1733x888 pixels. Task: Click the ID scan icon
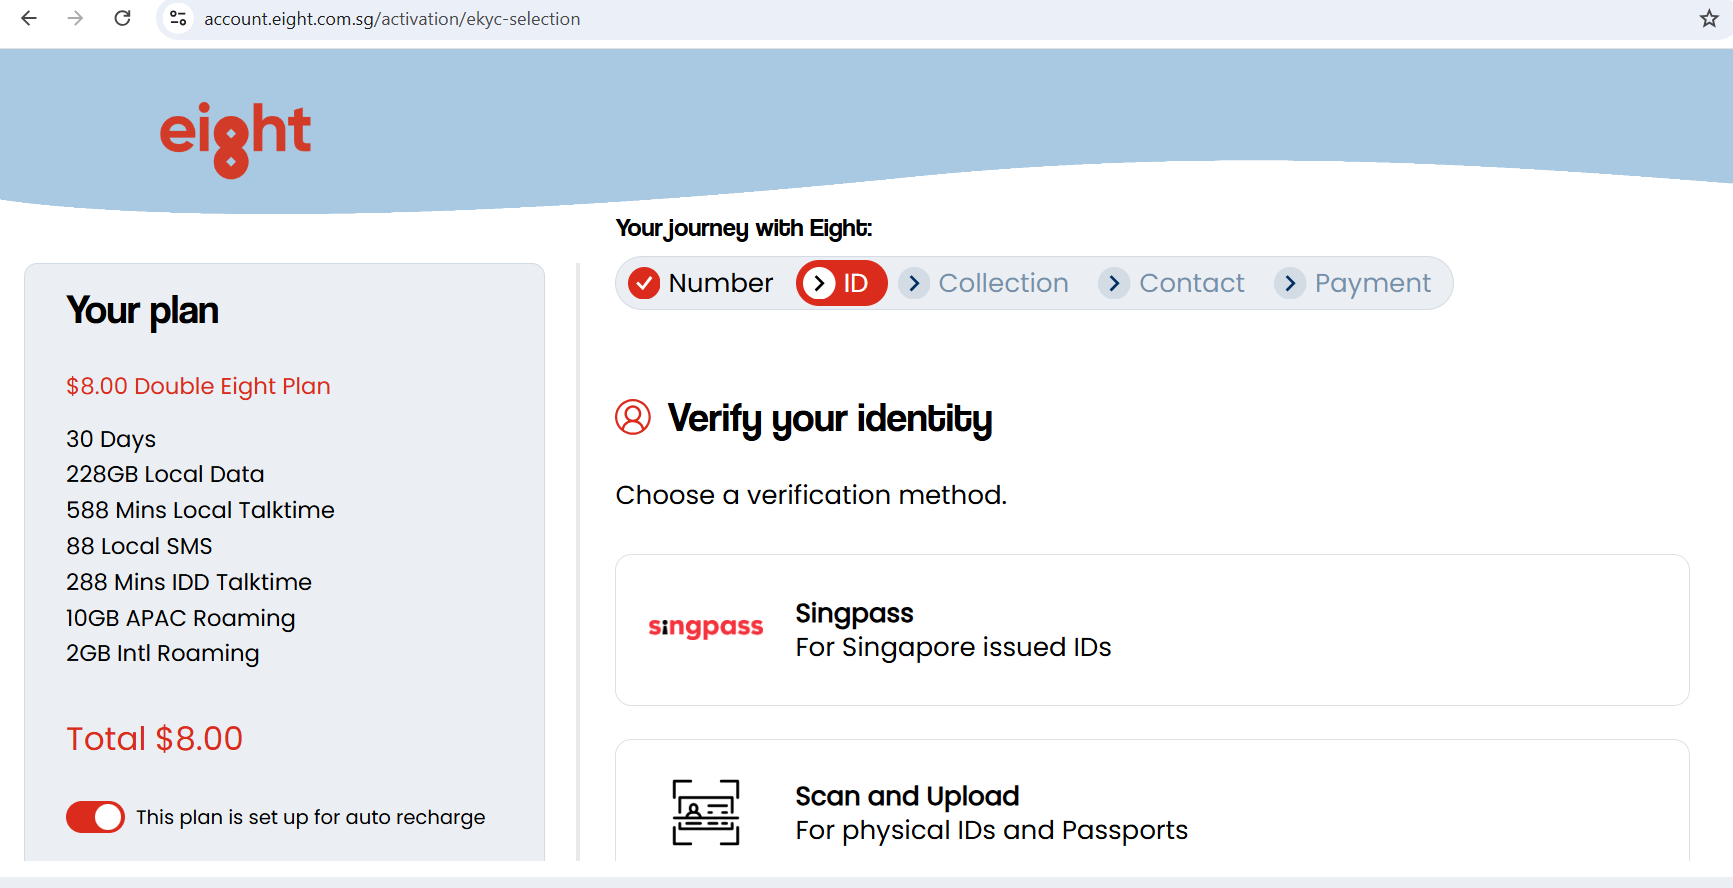[706, 812]
